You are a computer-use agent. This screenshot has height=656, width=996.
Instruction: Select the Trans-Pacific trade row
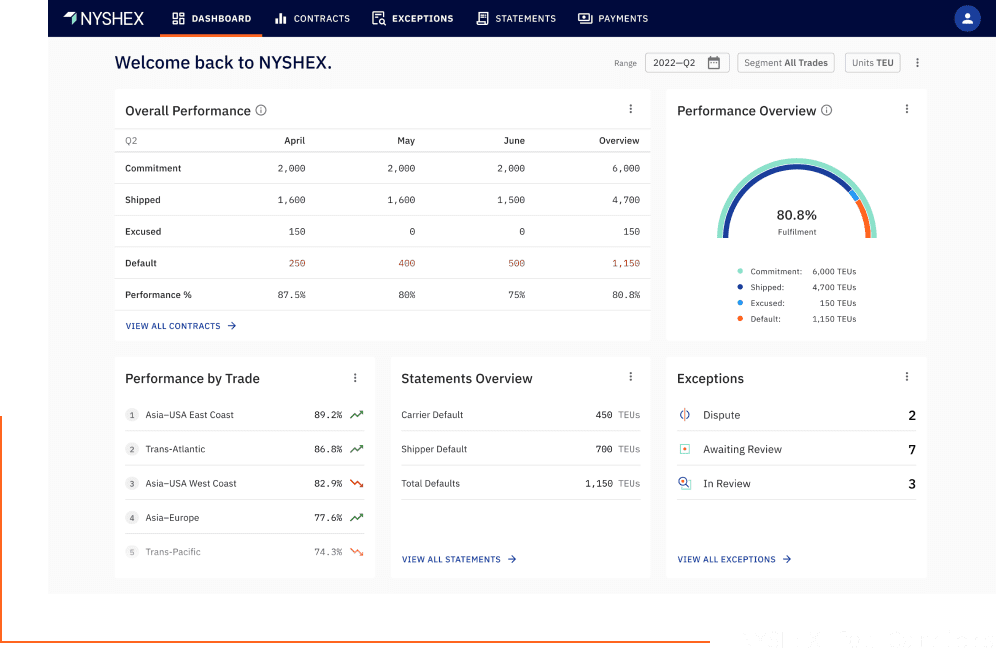245,552
